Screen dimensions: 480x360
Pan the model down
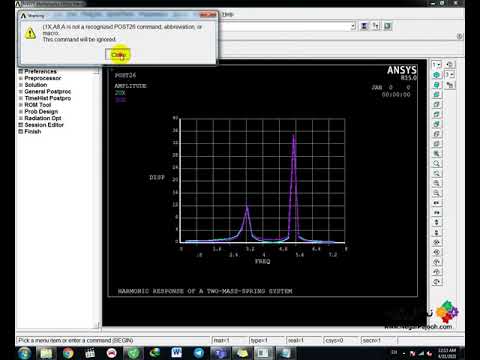click(437, 232)
